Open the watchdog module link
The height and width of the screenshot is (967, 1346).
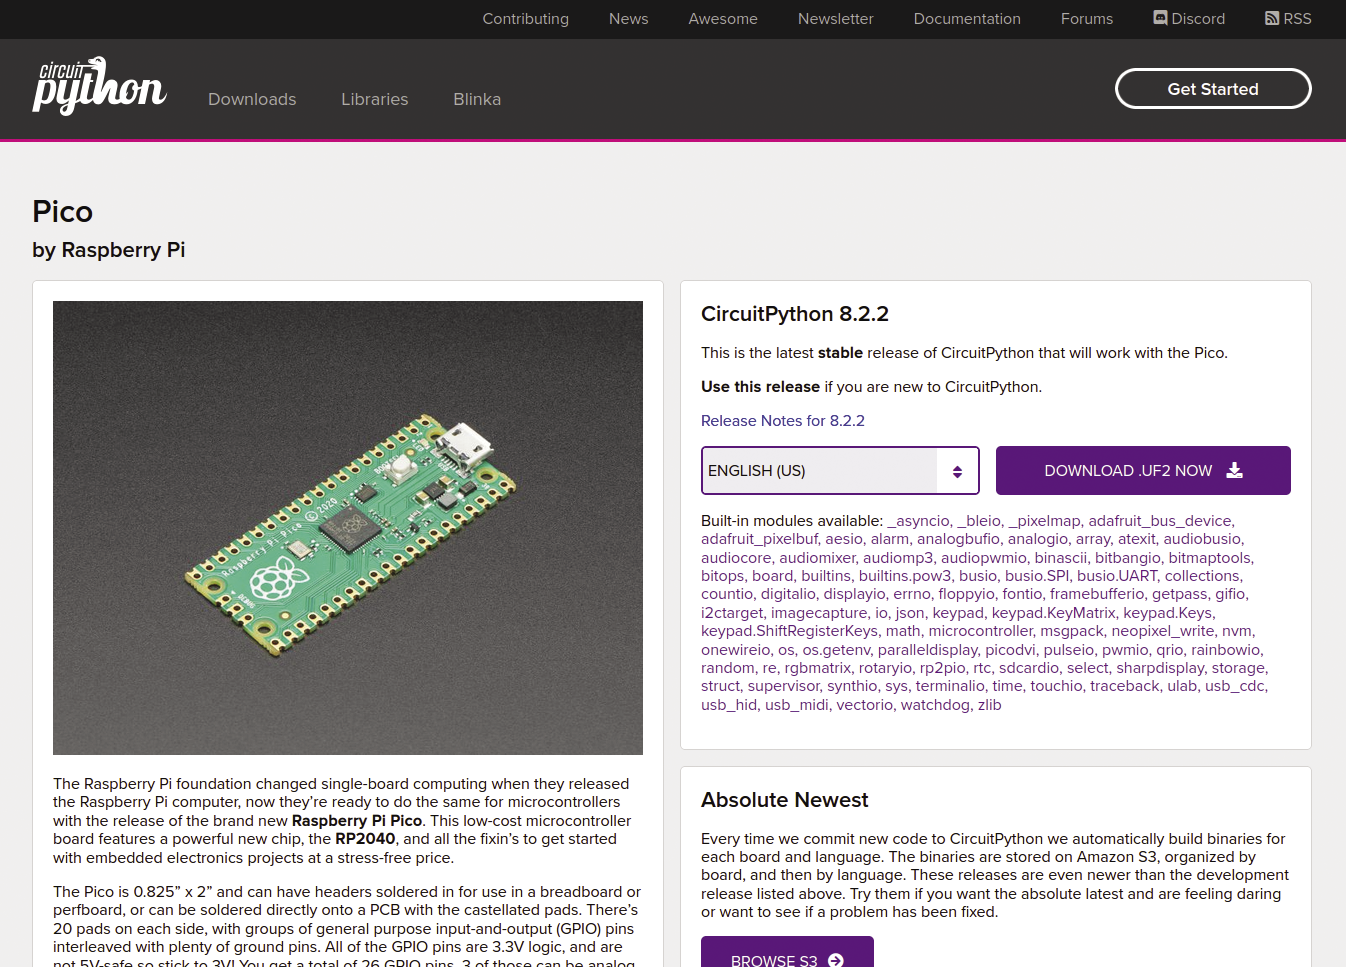coord(935,705)
